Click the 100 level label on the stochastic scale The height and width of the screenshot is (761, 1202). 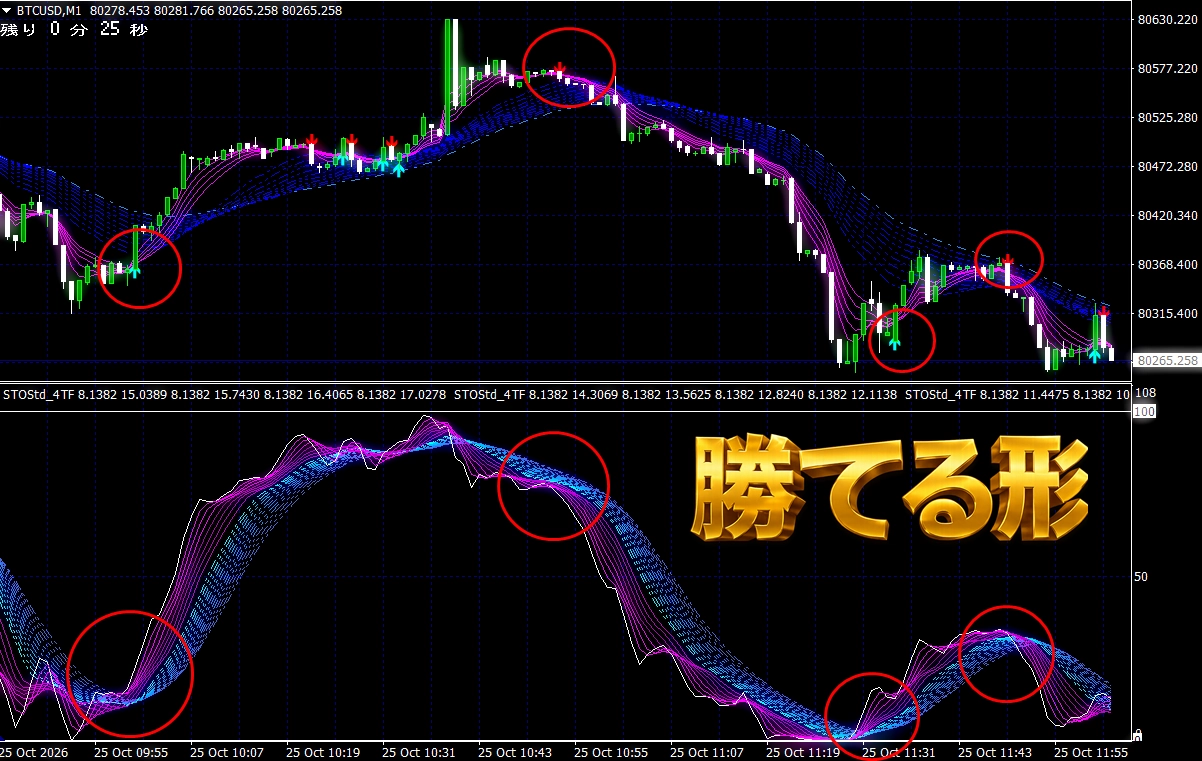click(1146, 411)
